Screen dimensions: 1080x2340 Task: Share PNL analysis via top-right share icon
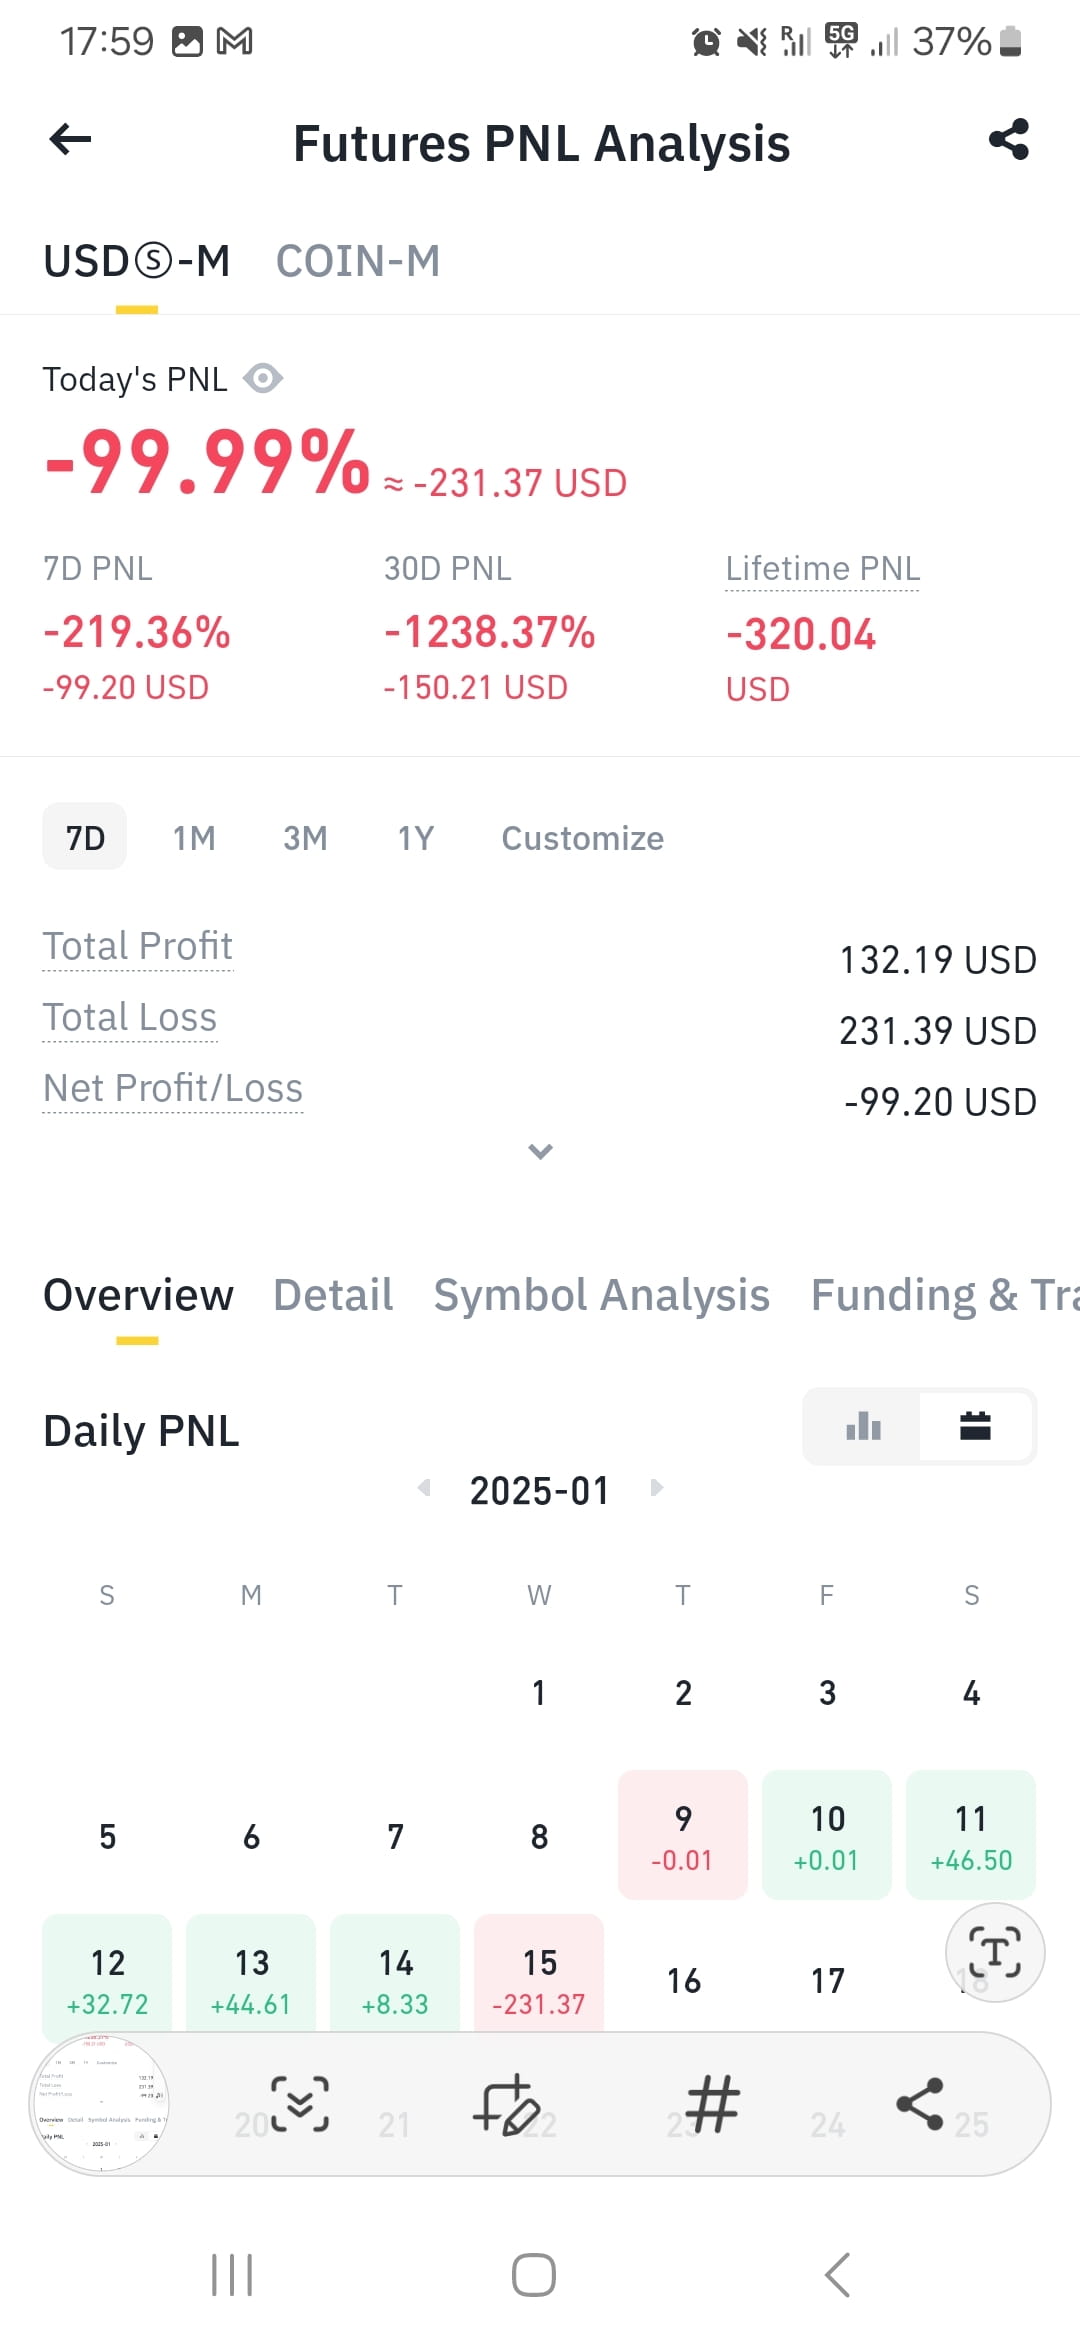[1009, 139]
